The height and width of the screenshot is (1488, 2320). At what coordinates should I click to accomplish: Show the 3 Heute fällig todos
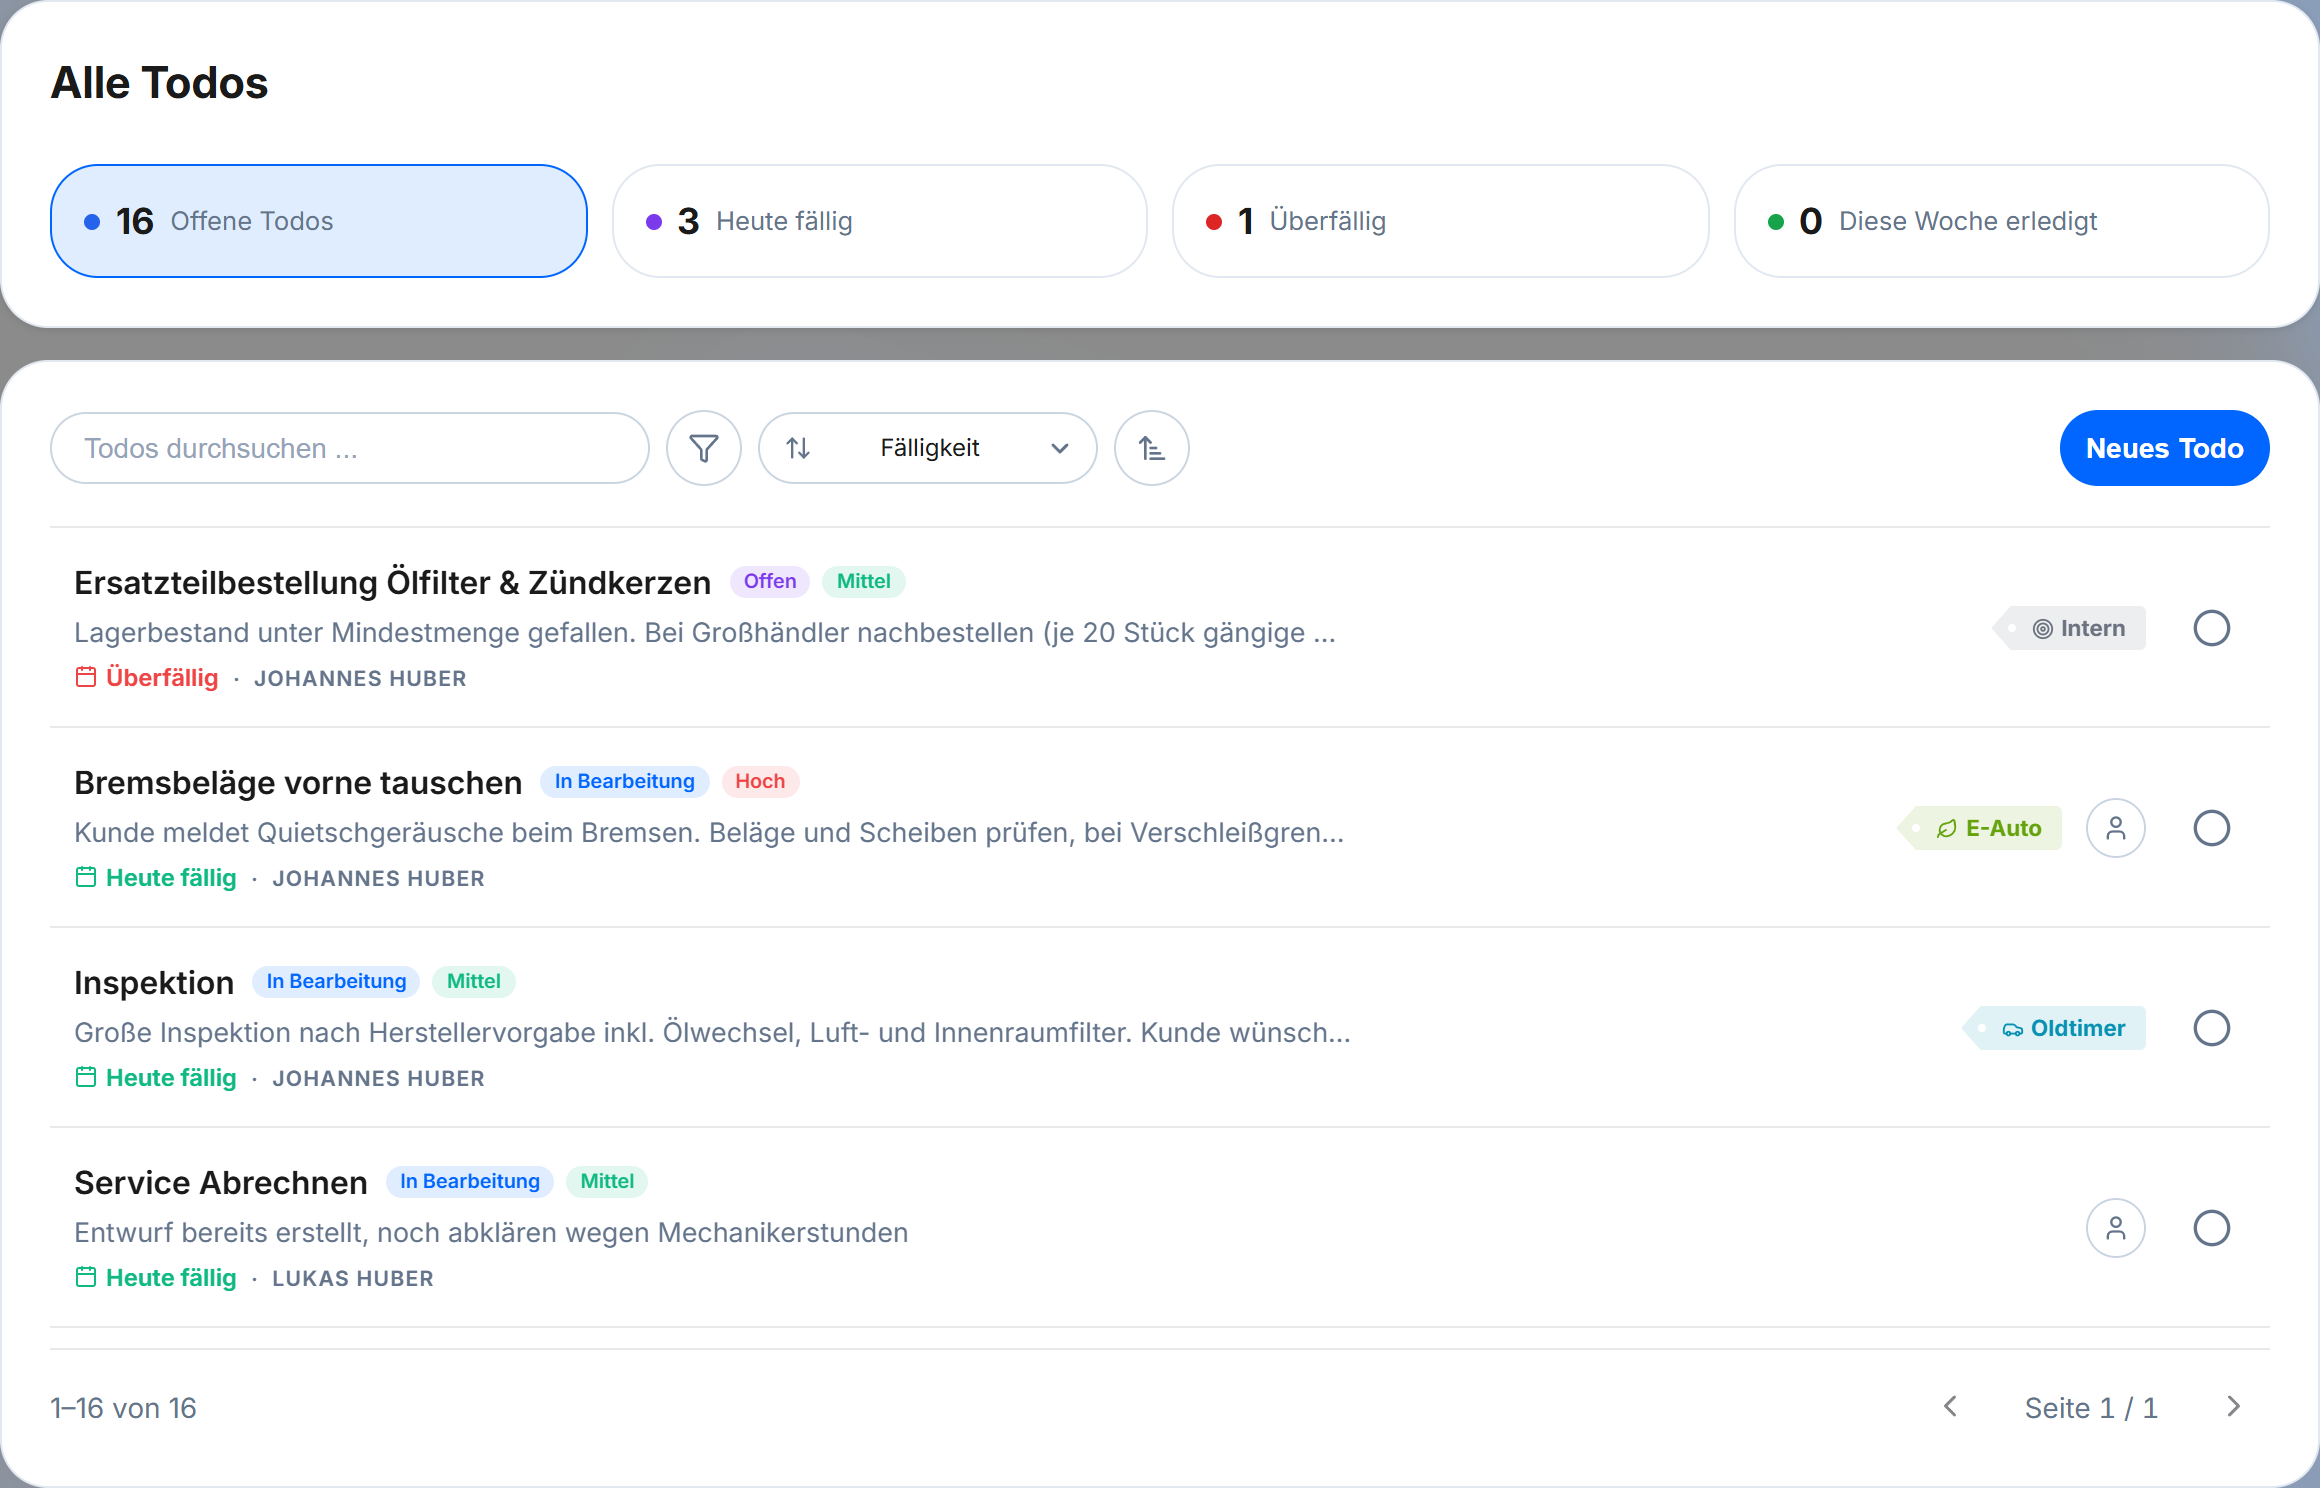click(880, 221)
